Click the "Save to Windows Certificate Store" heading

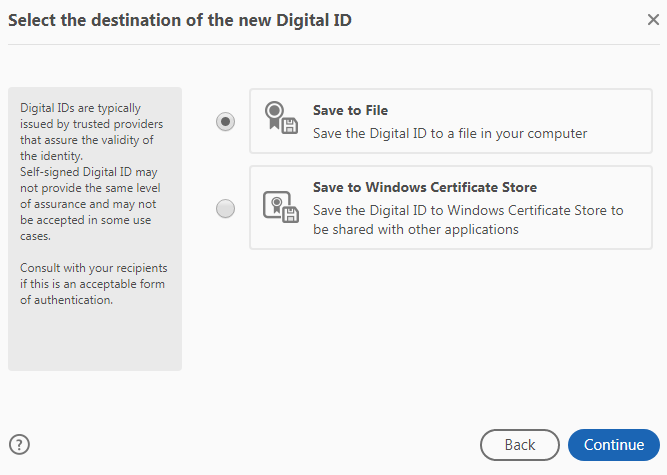424,187
